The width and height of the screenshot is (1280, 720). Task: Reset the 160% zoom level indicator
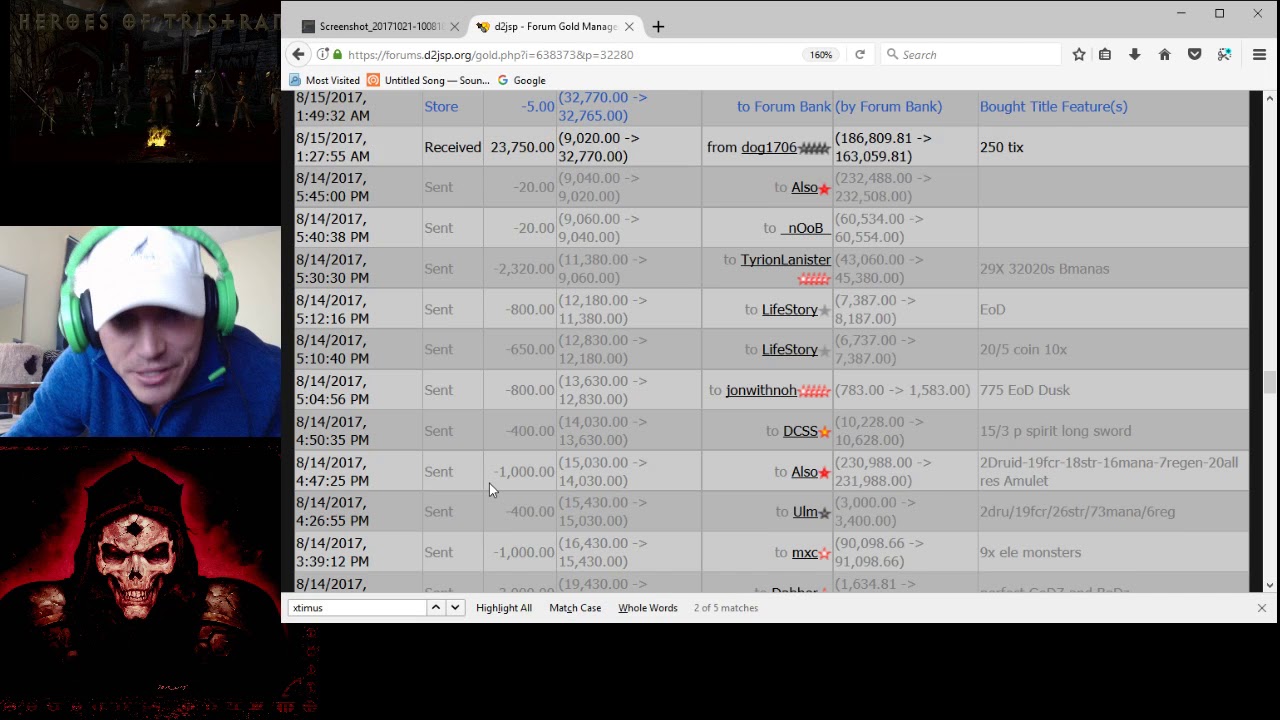pos(820,55)
